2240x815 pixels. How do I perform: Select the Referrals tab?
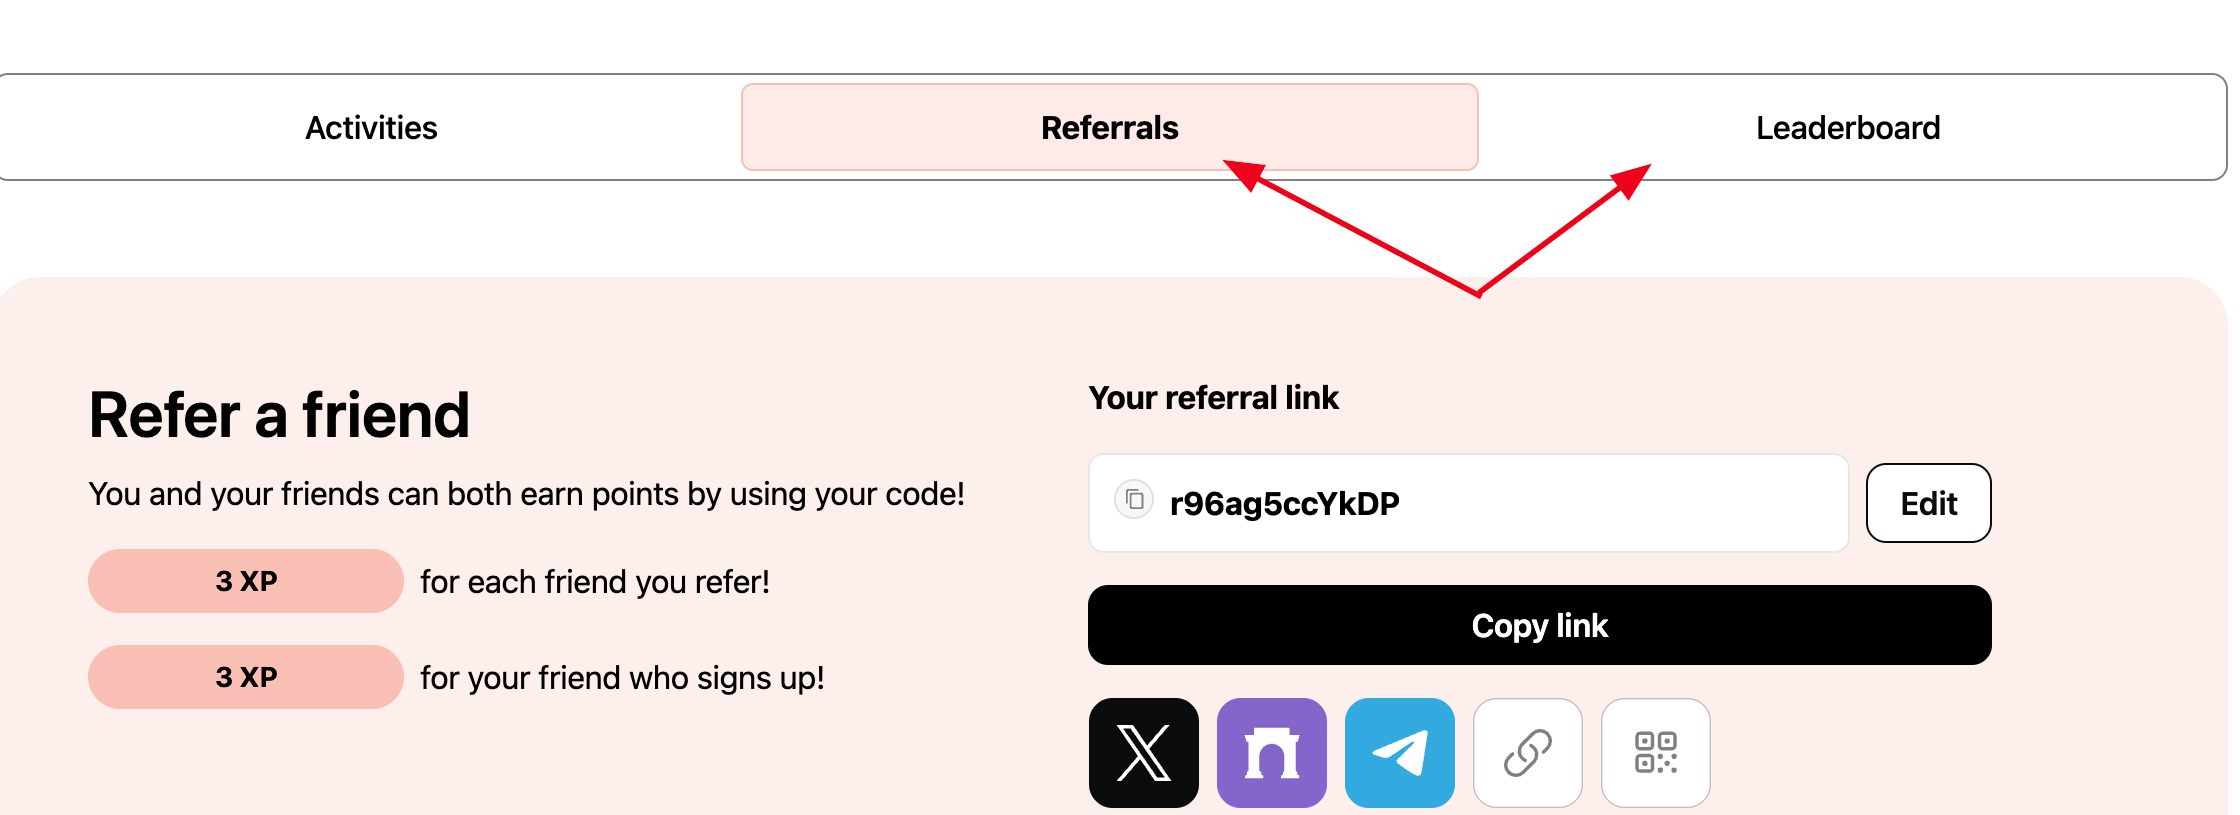[1109, 128]
